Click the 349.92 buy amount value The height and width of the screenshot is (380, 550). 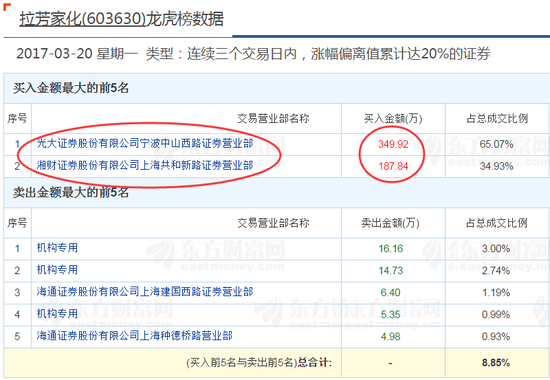(393, 144)
